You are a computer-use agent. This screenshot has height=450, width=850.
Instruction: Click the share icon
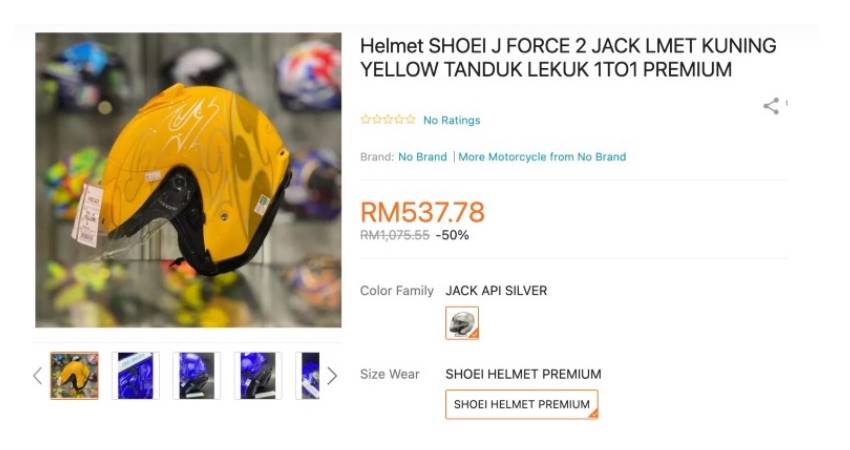tap(771, 106)
